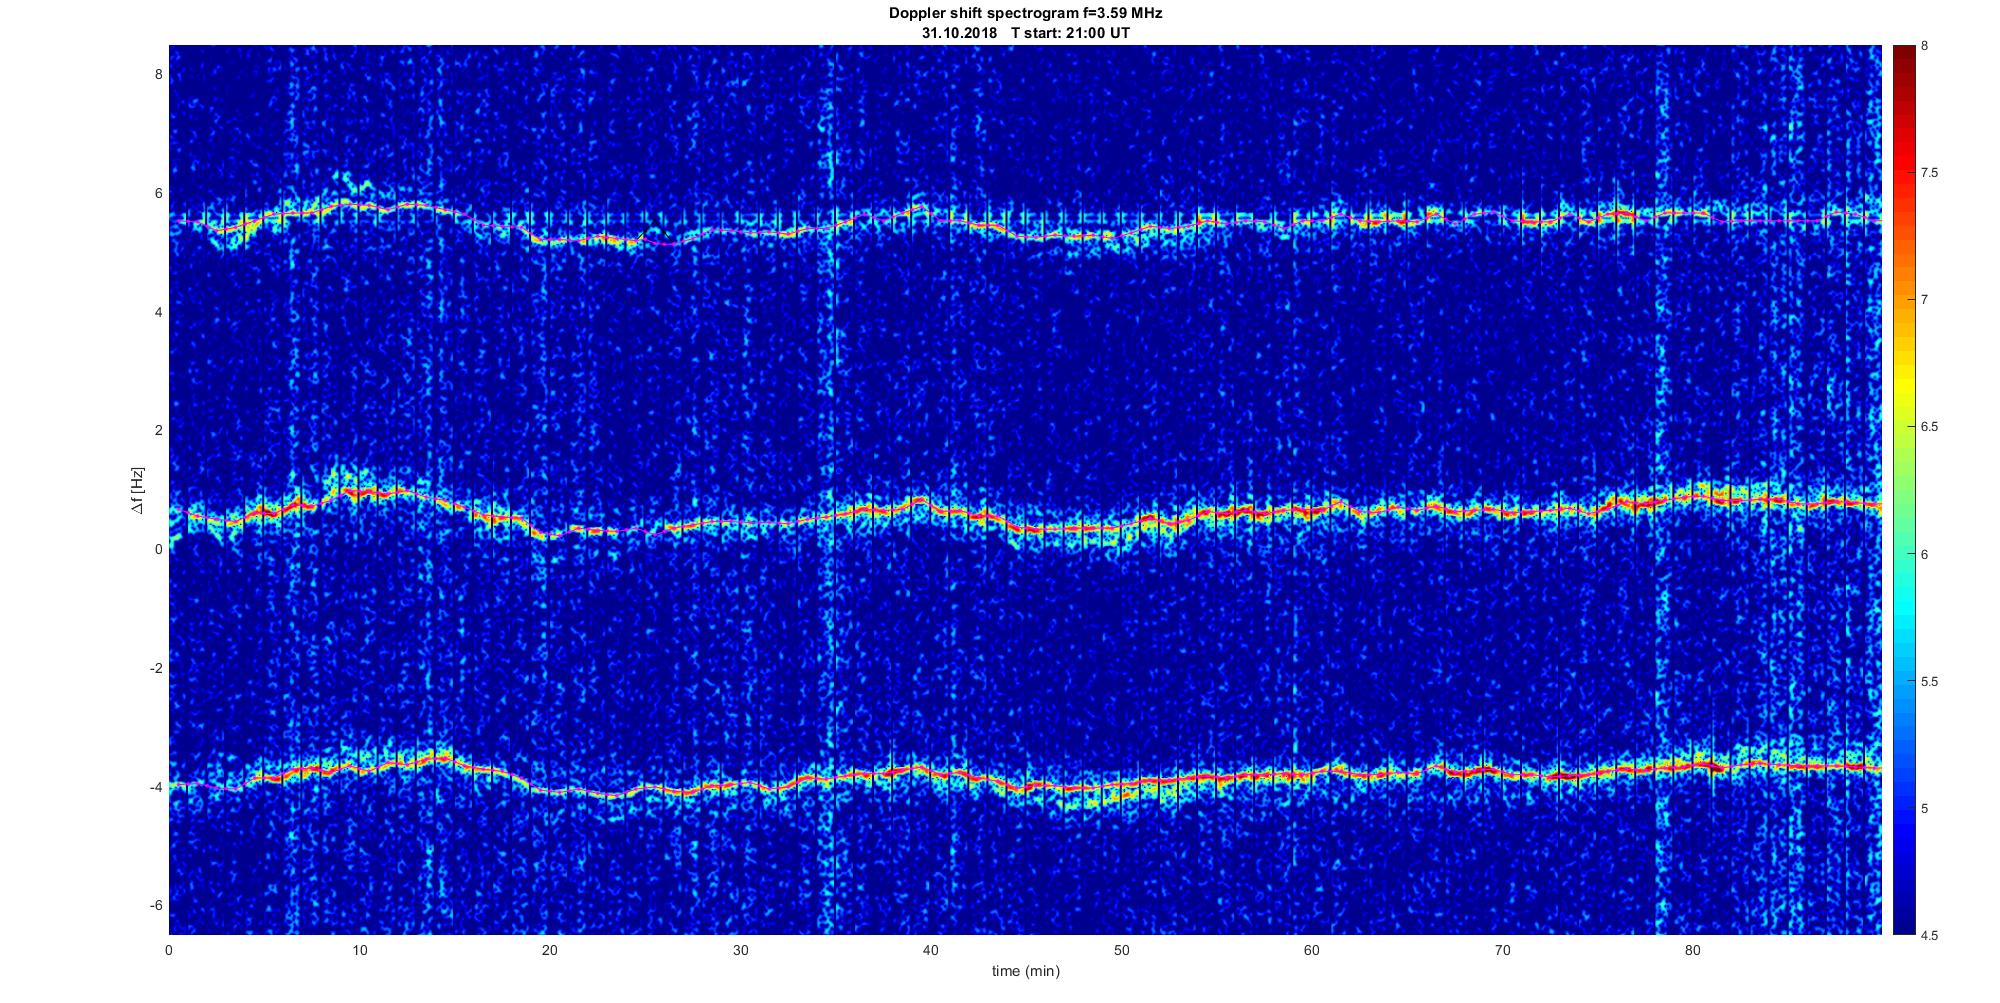Click the y-axis tick label "8"
2000x1003 pixels.
click(x=158, y=75)
